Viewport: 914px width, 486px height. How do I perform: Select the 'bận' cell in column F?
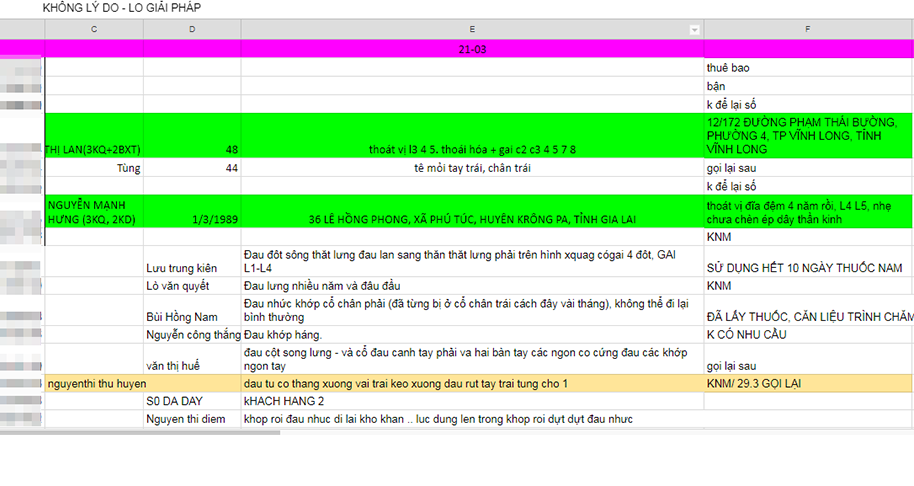click(808, 87)
